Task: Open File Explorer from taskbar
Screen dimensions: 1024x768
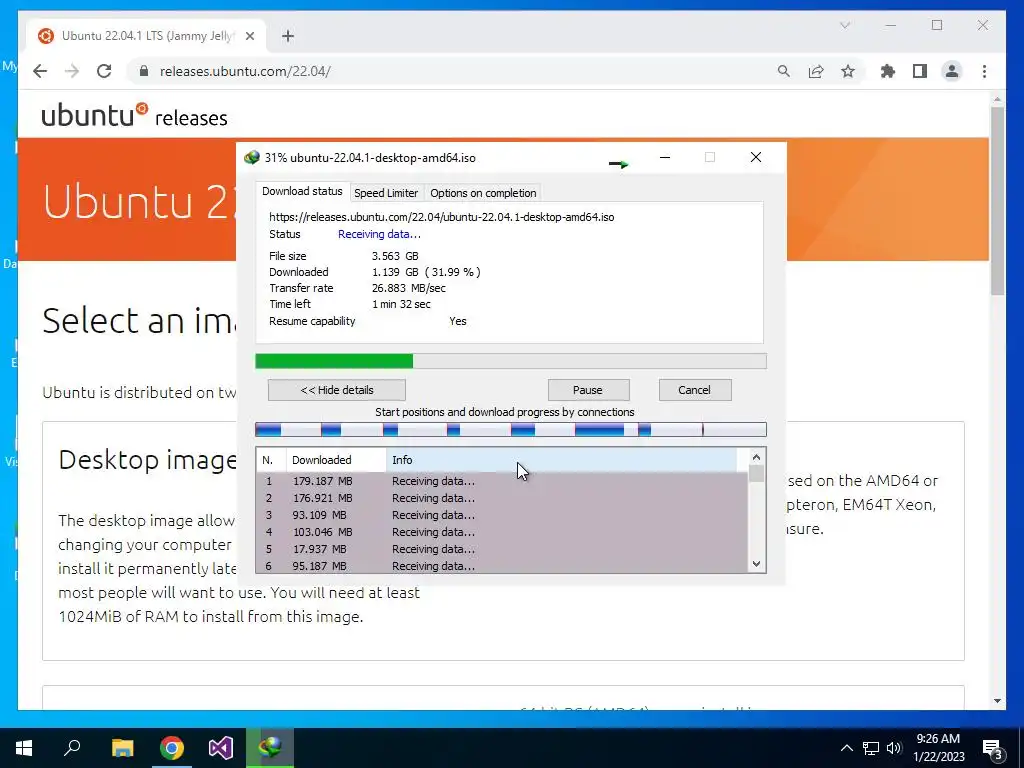Action: pyautogui.click(x=122, y=748)
